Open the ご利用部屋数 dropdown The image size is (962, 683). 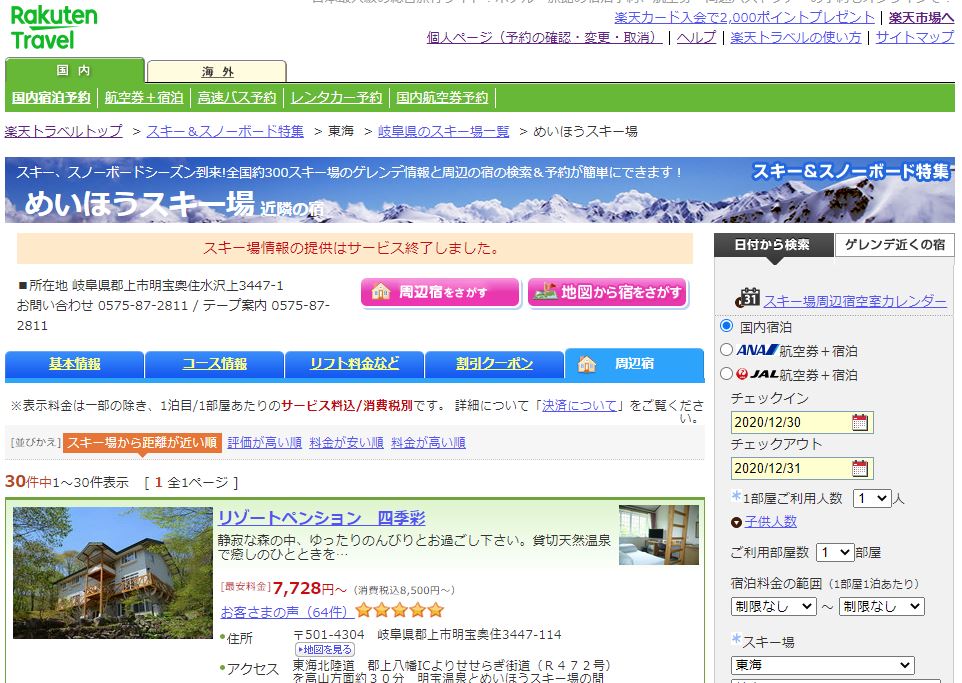pyautogui.click(x=834, y=552)
